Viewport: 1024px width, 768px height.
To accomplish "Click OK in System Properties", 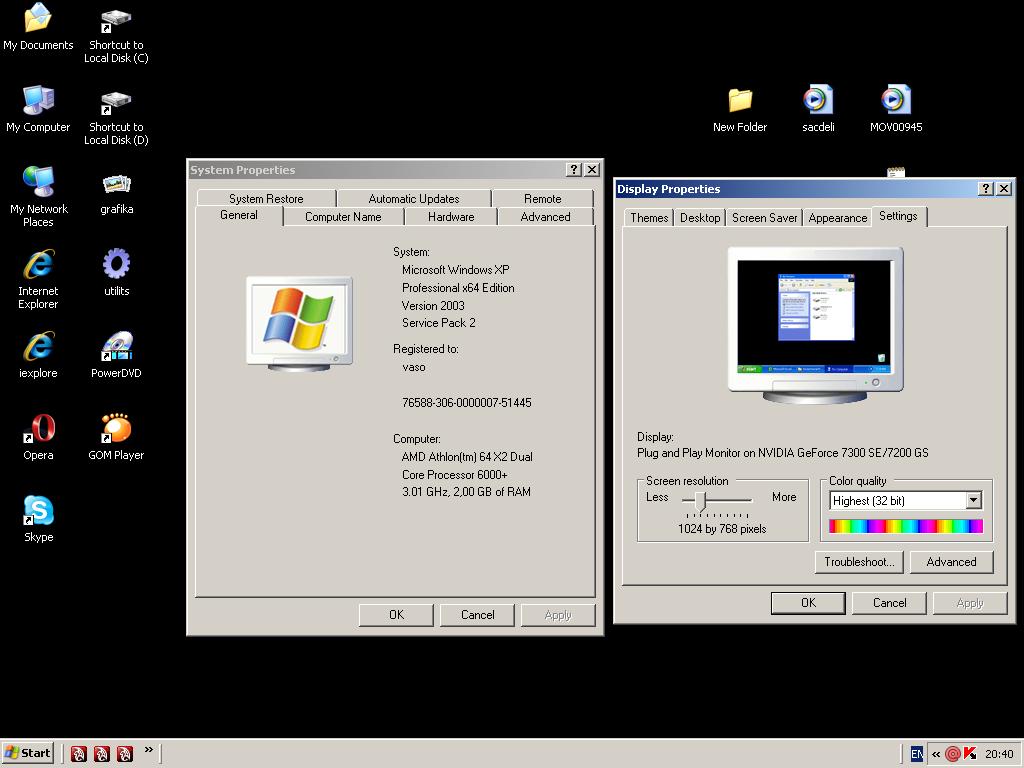I will tap(396, 615).
